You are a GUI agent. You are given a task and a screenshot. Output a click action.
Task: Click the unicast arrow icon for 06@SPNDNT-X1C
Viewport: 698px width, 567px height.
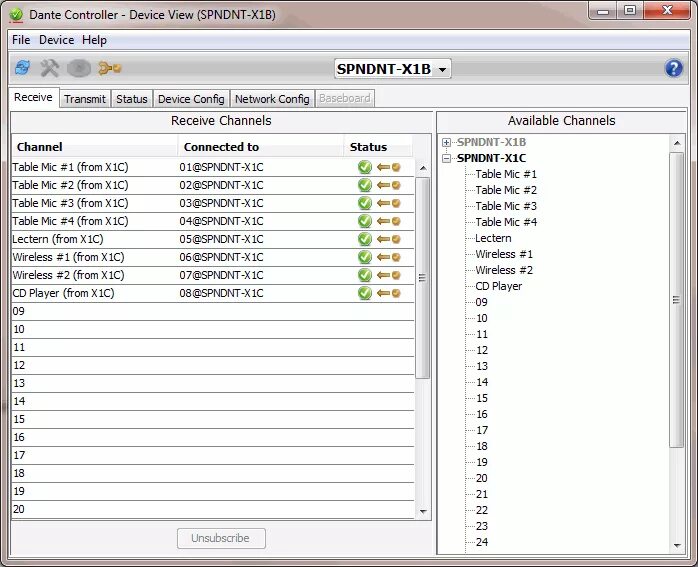389,257
